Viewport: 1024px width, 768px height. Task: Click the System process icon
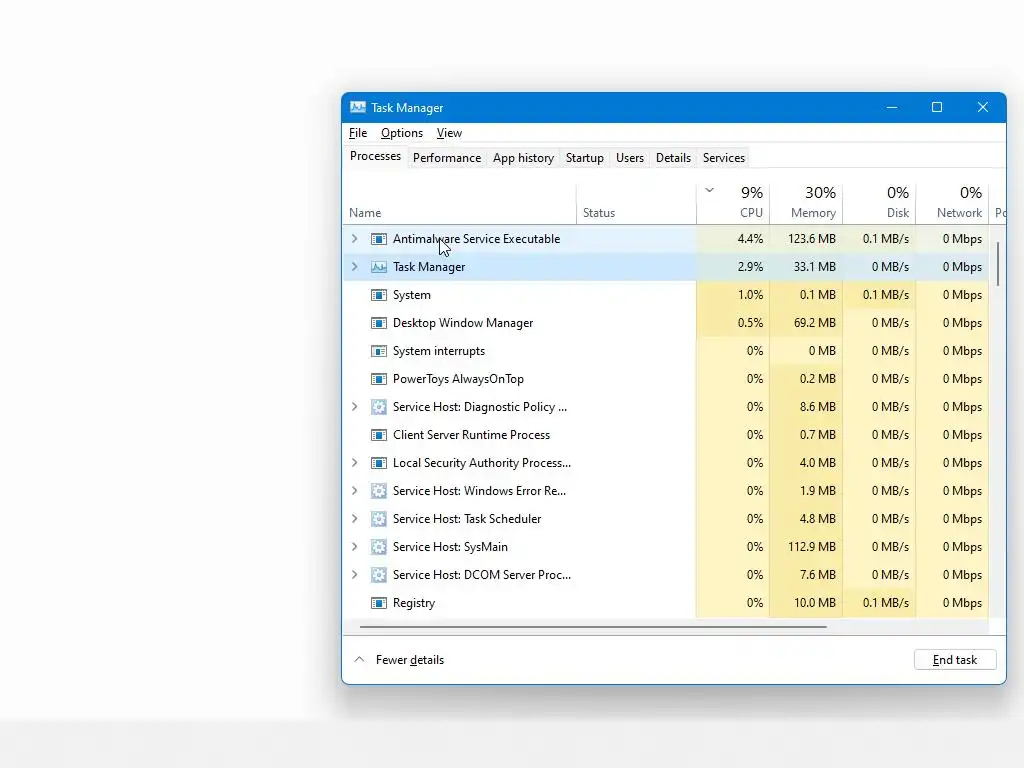[379, 295]
